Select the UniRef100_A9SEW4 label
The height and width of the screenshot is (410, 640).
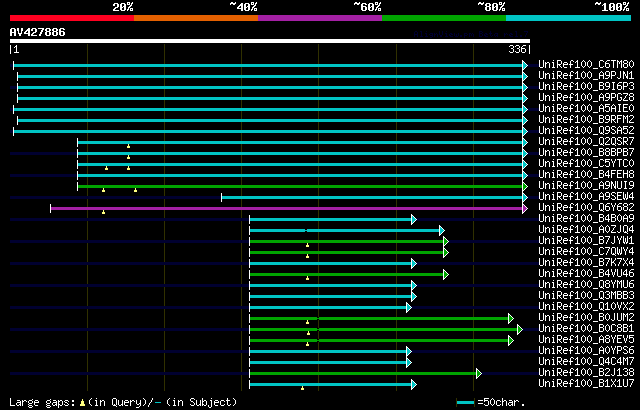586,197
